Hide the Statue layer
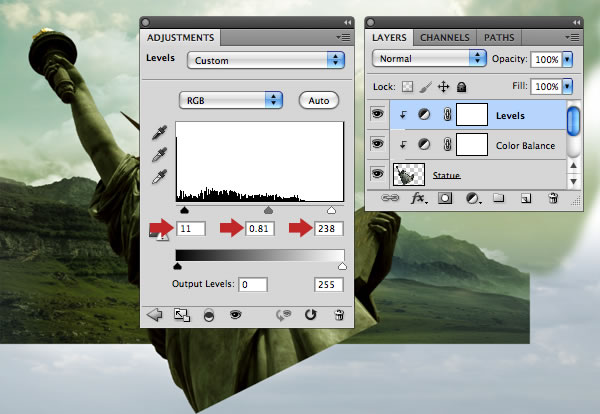Image resolution: width=600 pixels, height=414 pixels. (378, 173)
